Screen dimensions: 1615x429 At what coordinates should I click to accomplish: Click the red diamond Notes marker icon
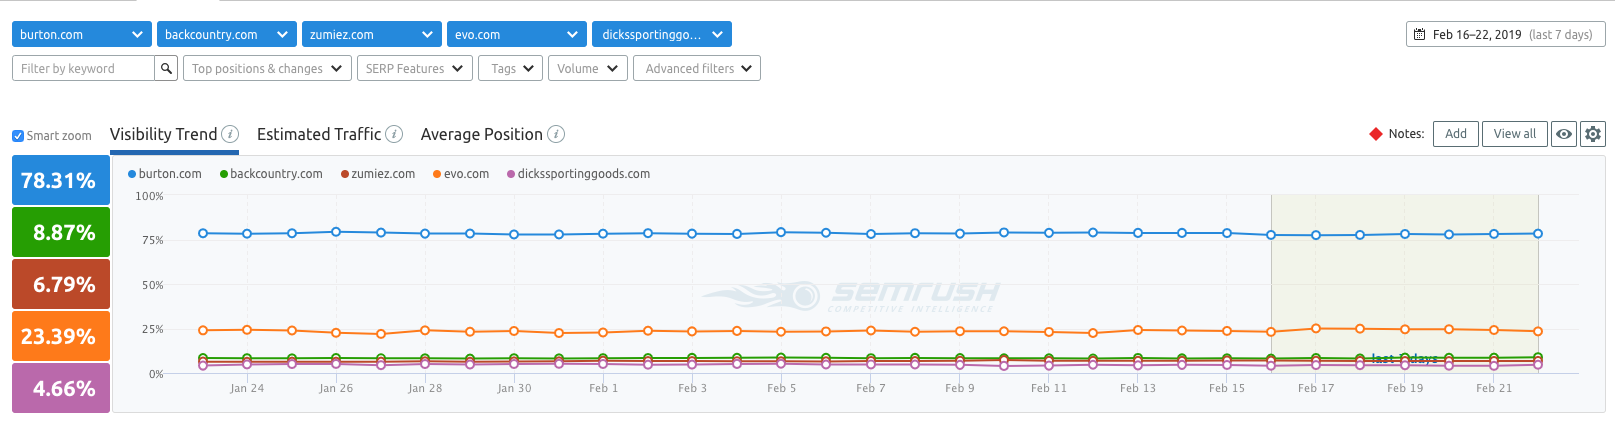click(x=1376, y=134)
